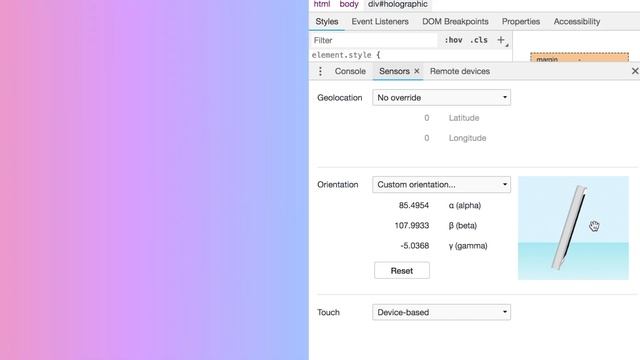Viewport: 640px width, 360px height.
Task: Toggle the .cls class editor
Action: coord(479,40)
